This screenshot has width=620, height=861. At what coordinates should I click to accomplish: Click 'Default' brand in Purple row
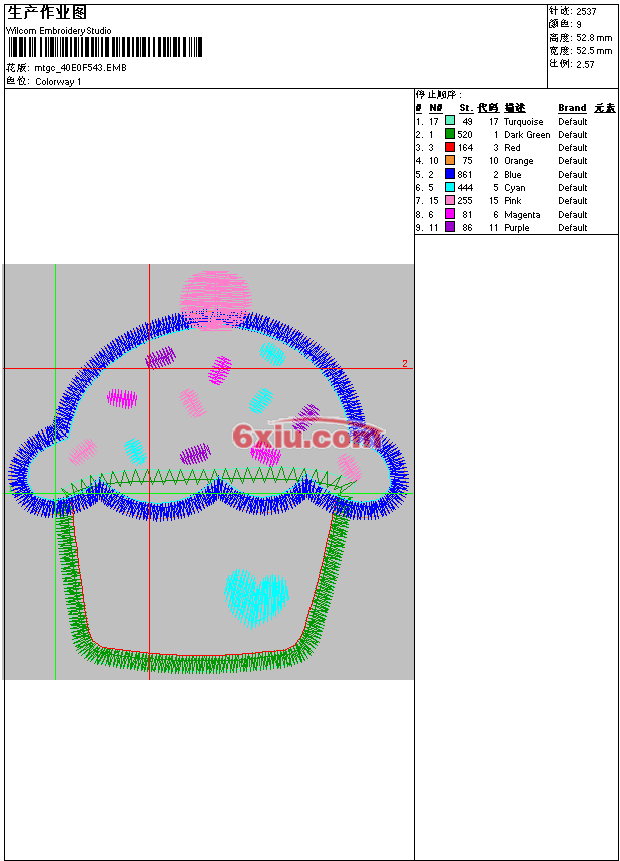(x=573, y=228)
